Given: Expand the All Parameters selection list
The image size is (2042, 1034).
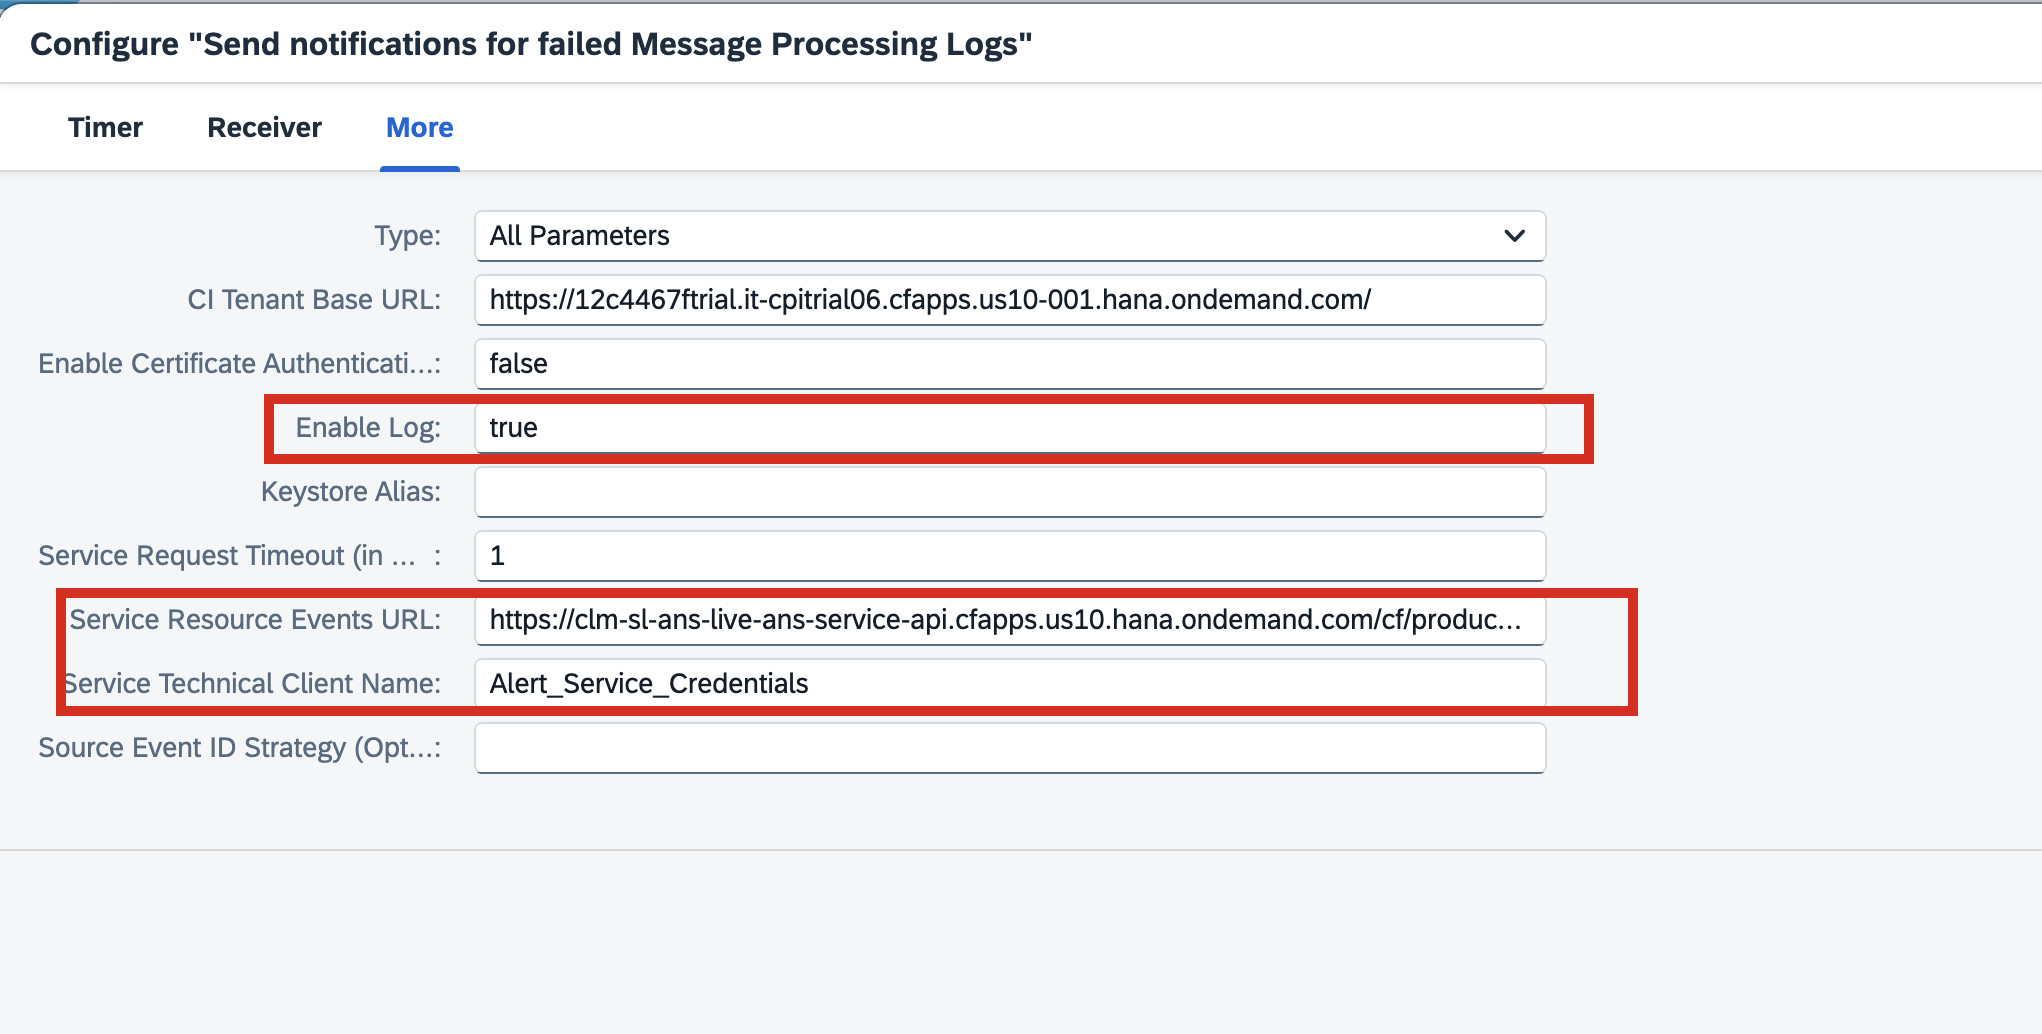Looking at the screenshot, I should pos(1009,236).
